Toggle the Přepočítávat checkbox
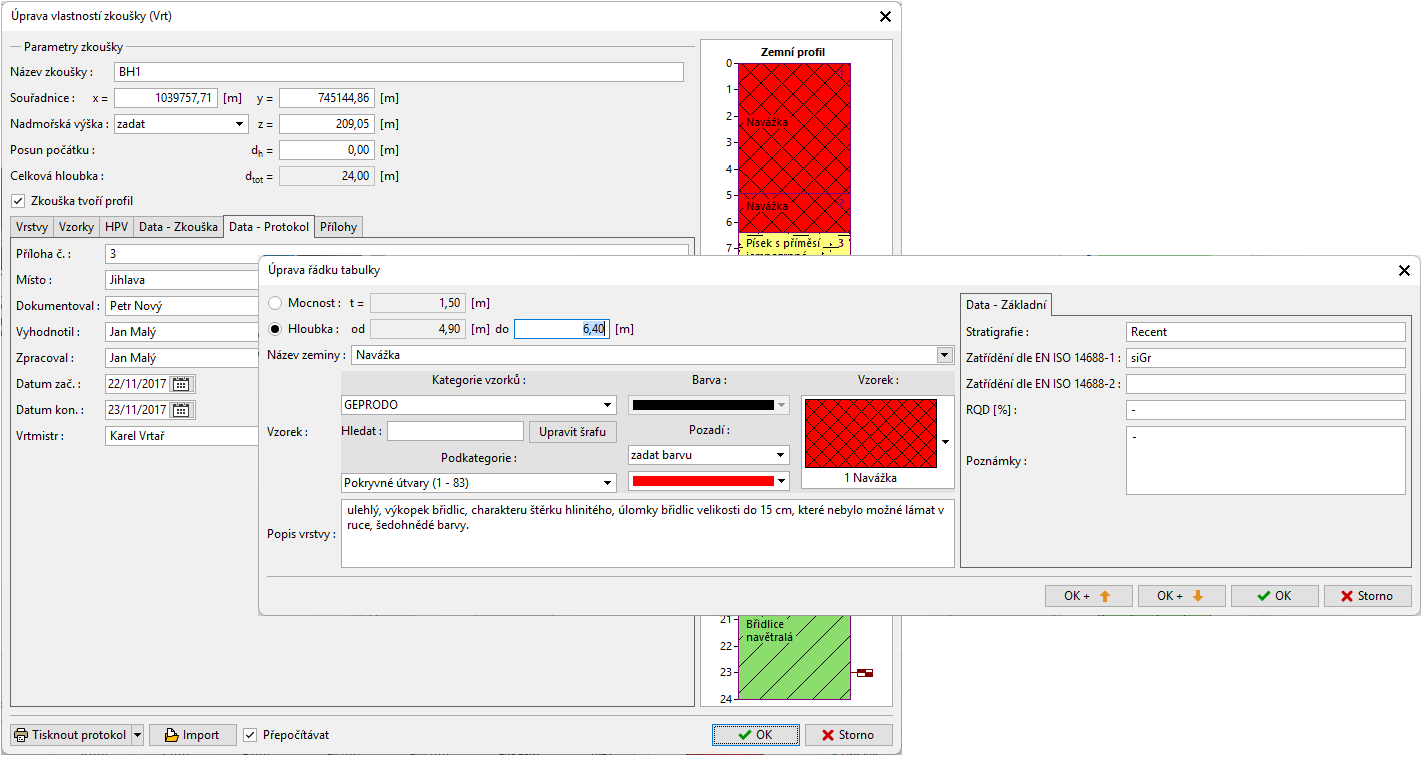 point(251,735)
